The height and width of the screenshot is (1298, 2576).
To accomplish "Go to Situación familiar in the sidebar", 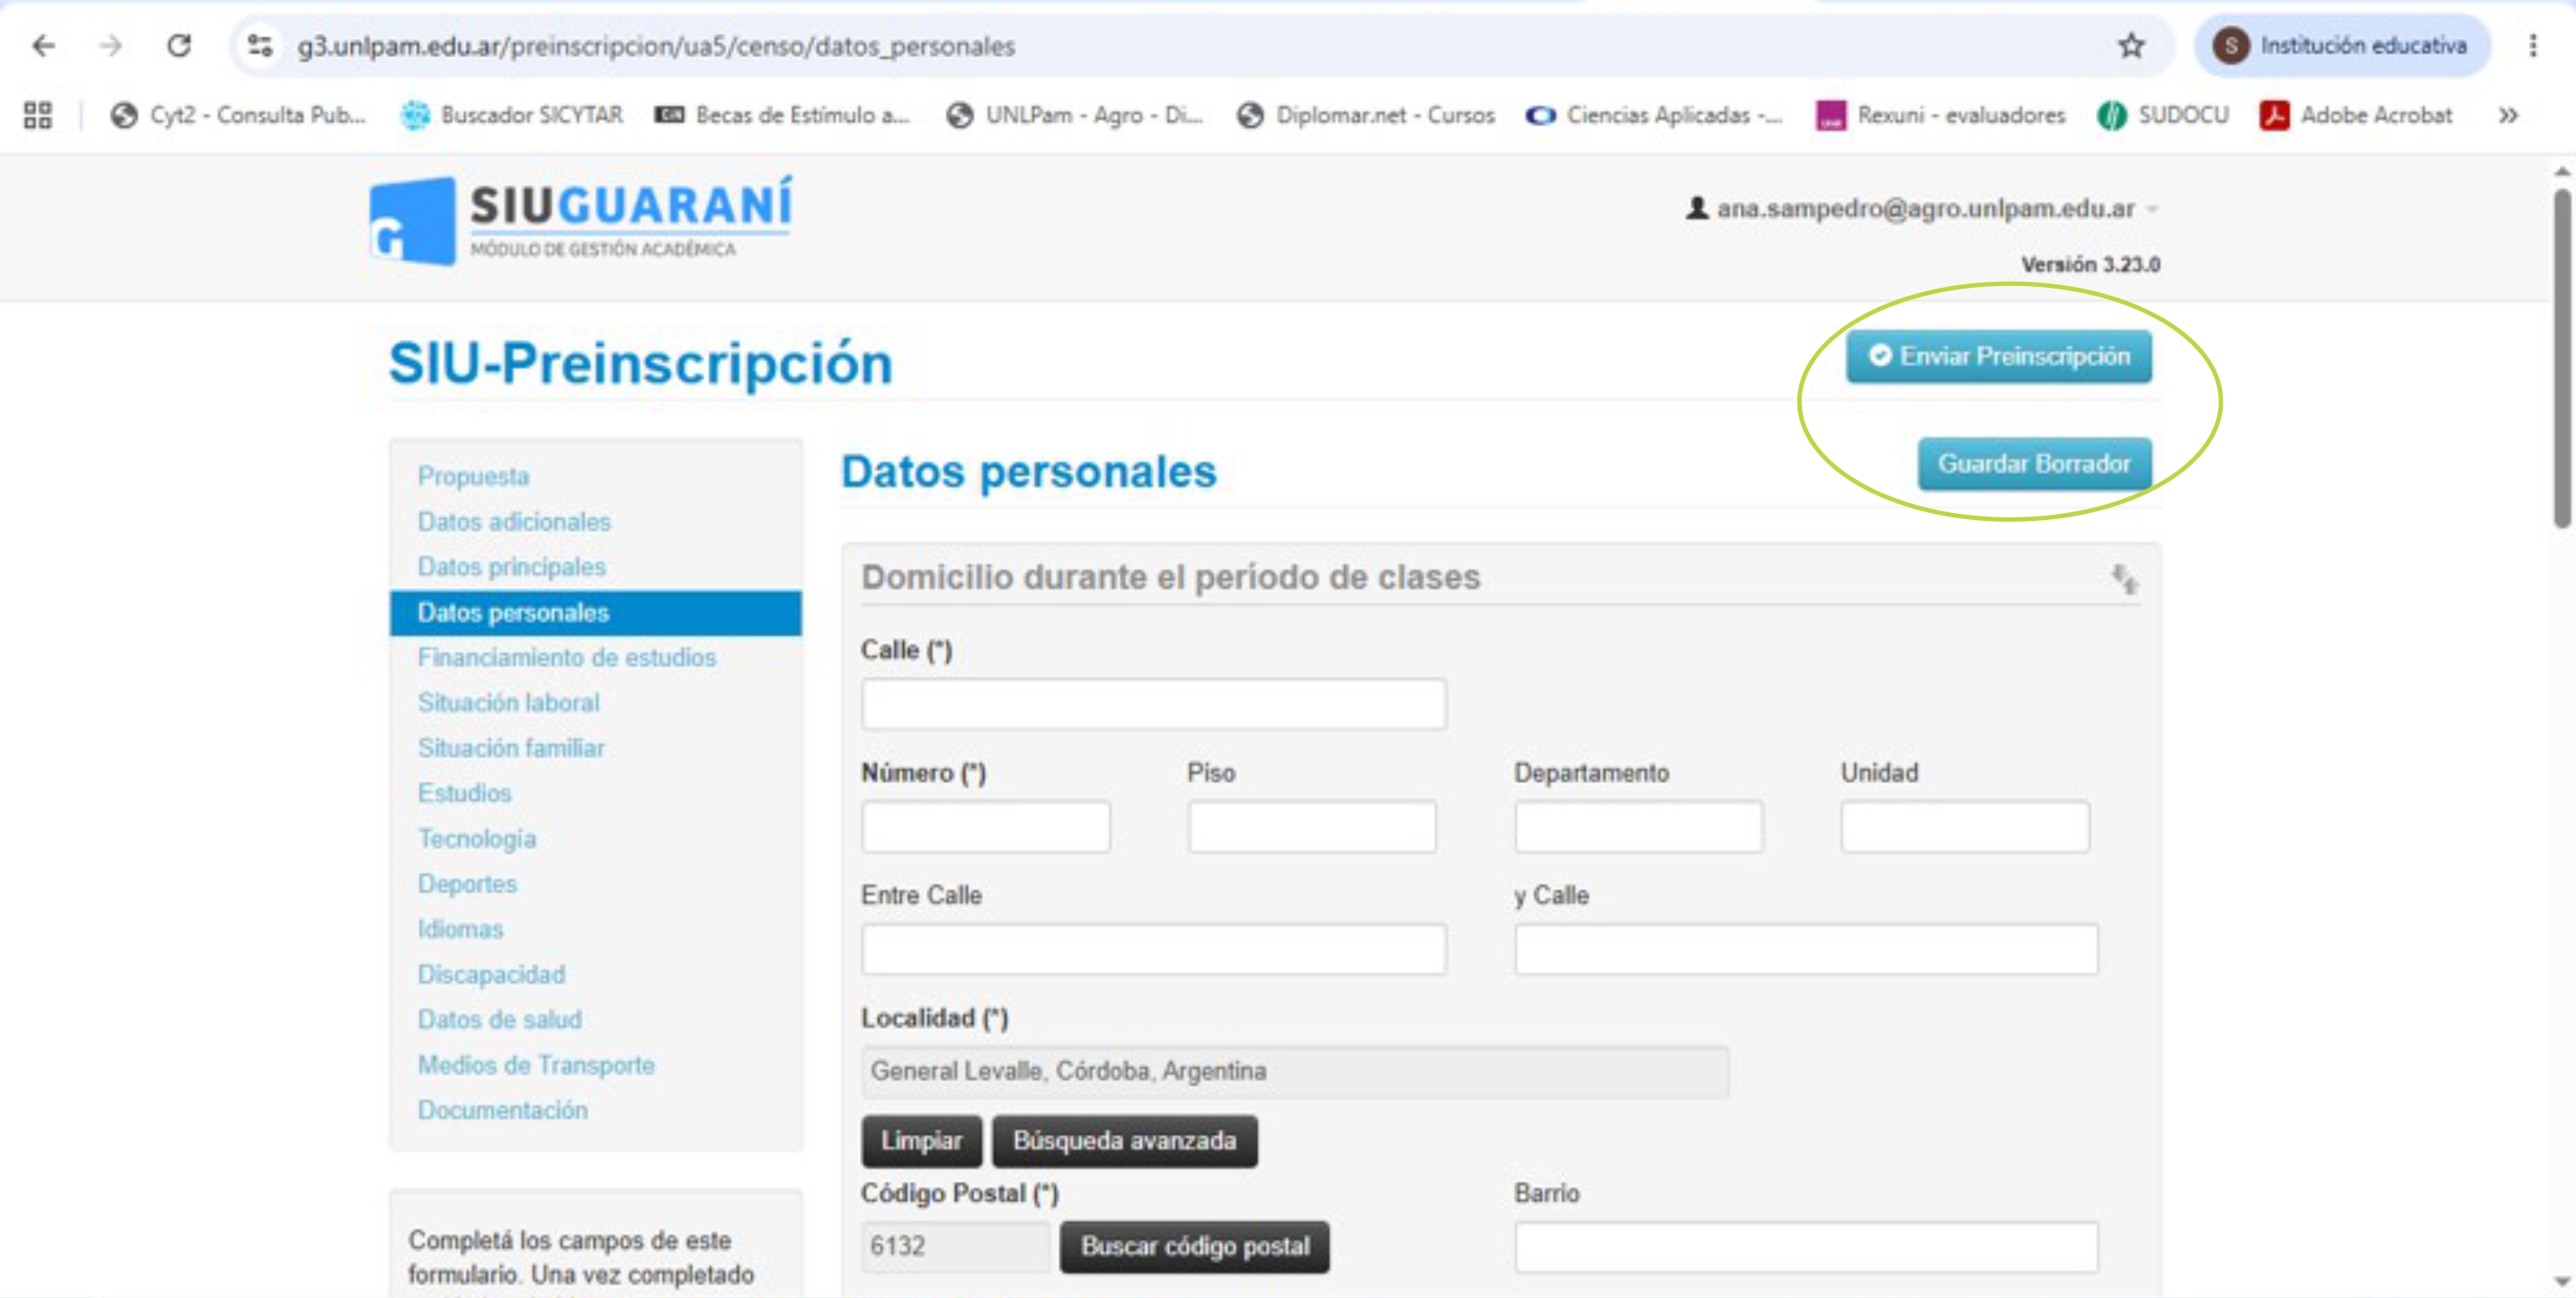I will pos(511,748).
